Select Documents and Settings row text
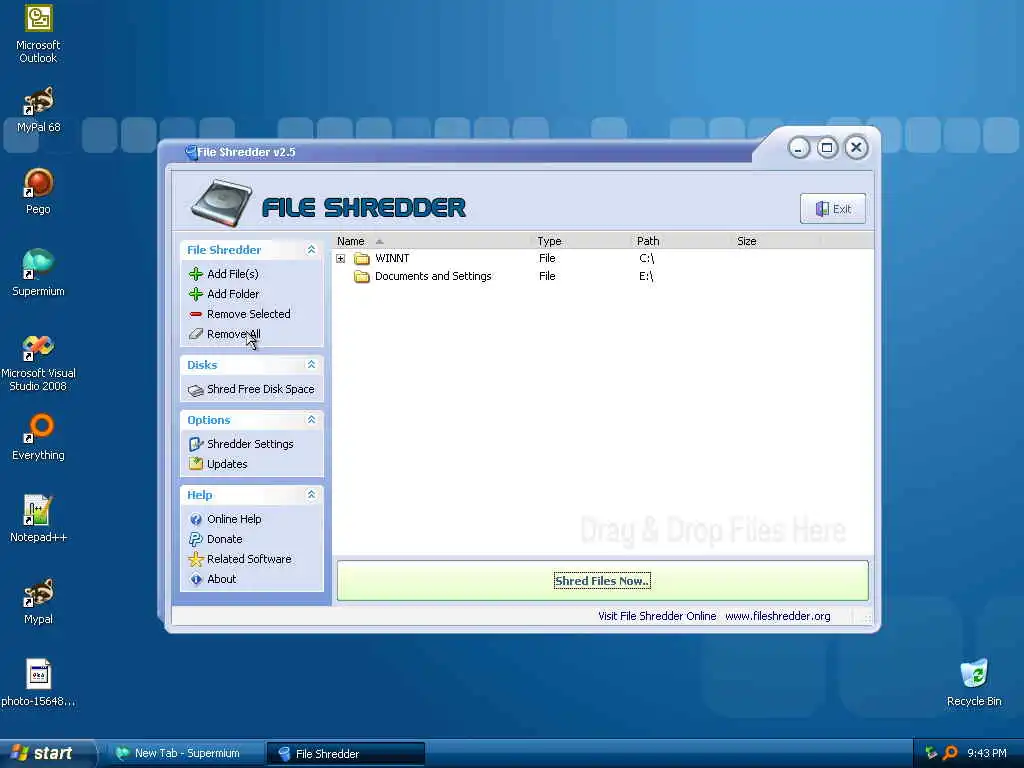1024x768 pixels. pos(433,276)
